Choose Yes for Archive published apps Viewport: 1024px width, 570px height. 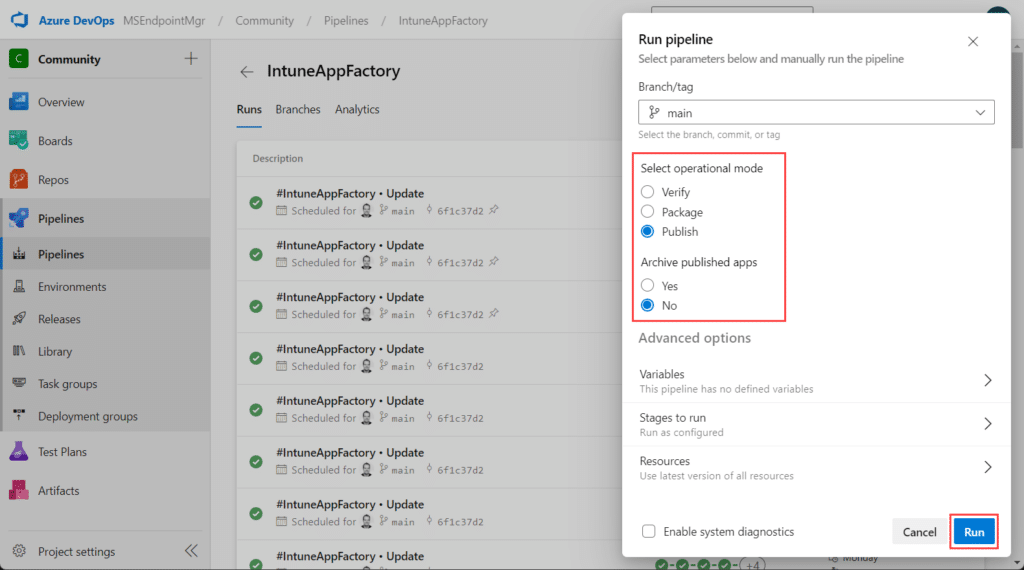pyautogui.click(x=647, y=285)
